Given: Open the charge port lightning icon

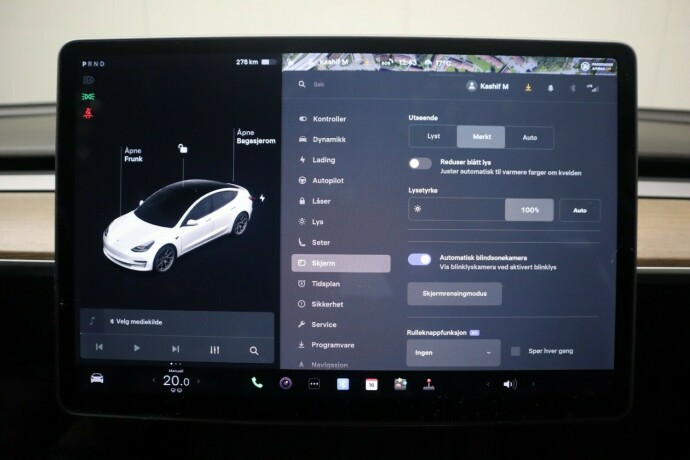Looking at the screenshot, I should (262, 198).
